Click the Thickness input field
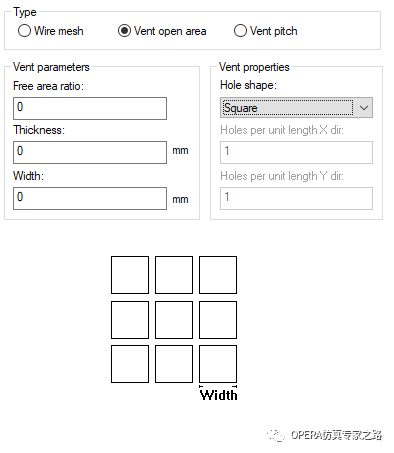Viewport: 394px width, 453px height. (90, 152)
